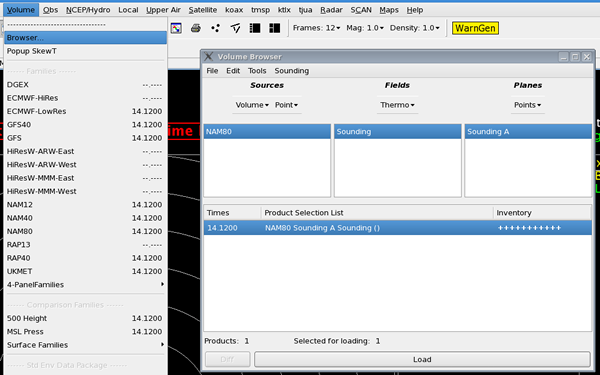Image resolution: width=600 pixels, height=375 pixels.
Task: Open the Frames: 12 dropdown
Action: 316,28
